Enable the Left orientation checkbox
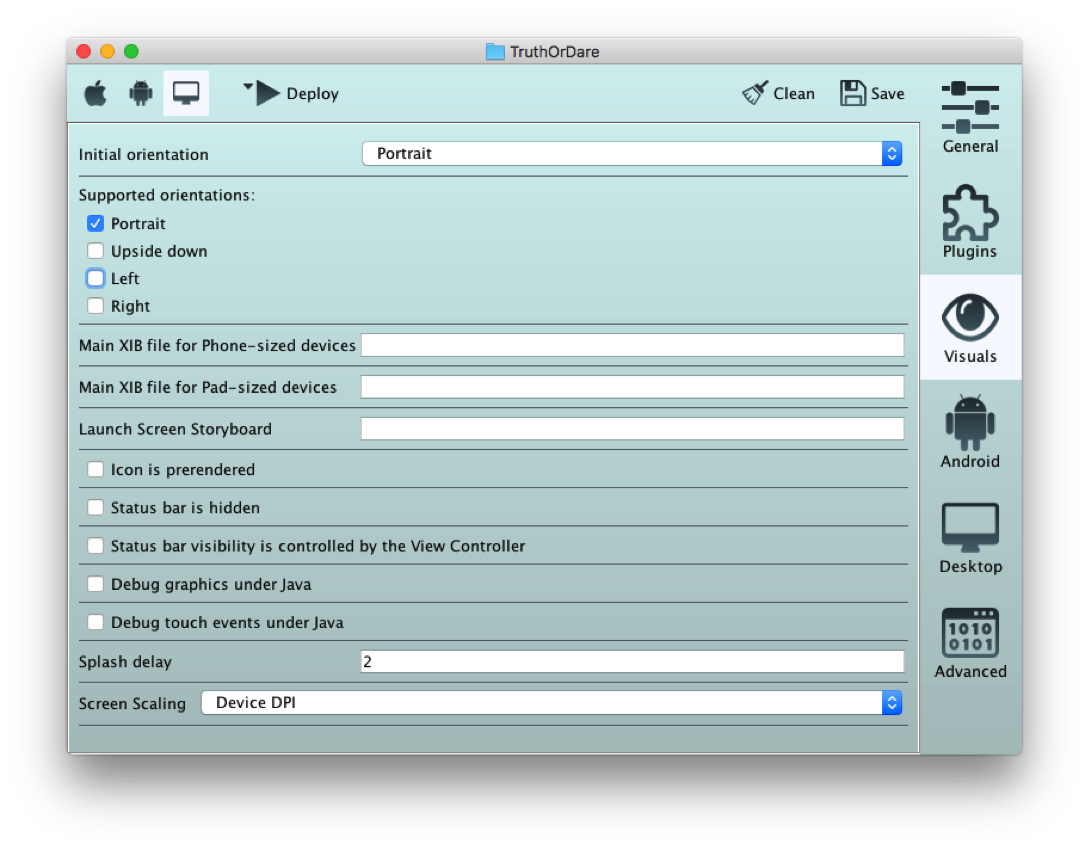 click(95, 278)
